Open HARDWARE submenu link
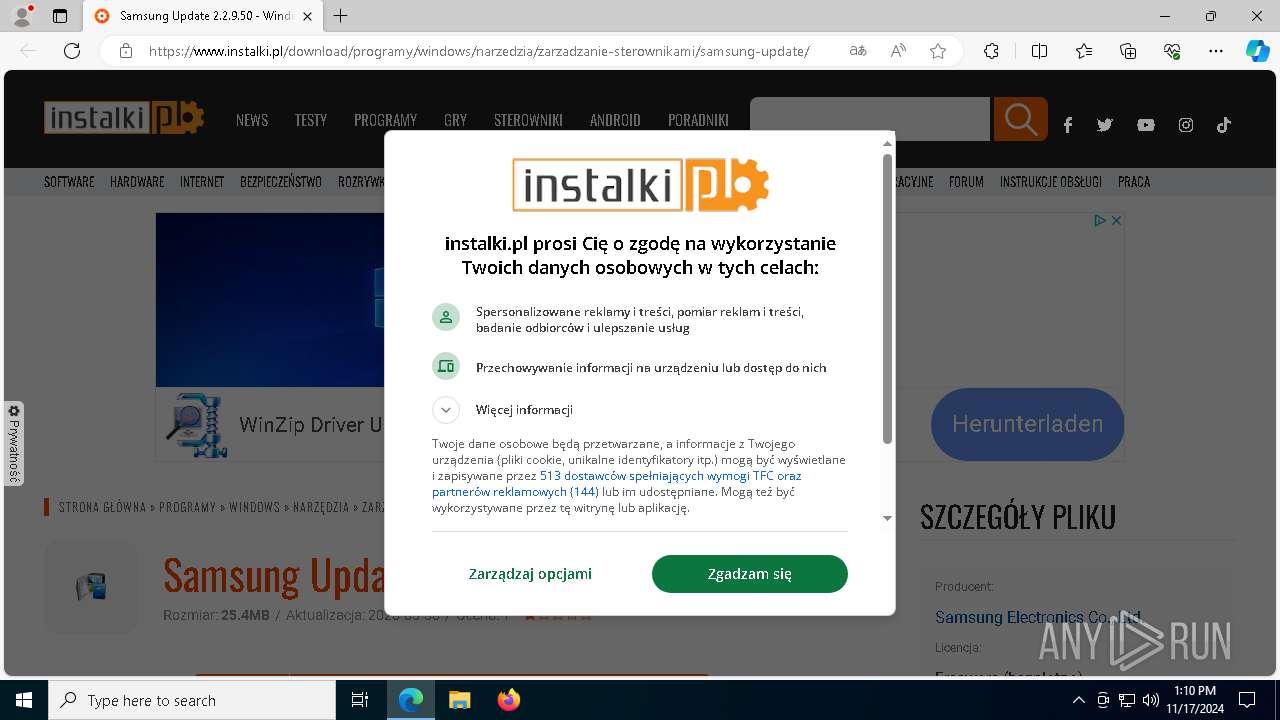 [x=137, y=182]
